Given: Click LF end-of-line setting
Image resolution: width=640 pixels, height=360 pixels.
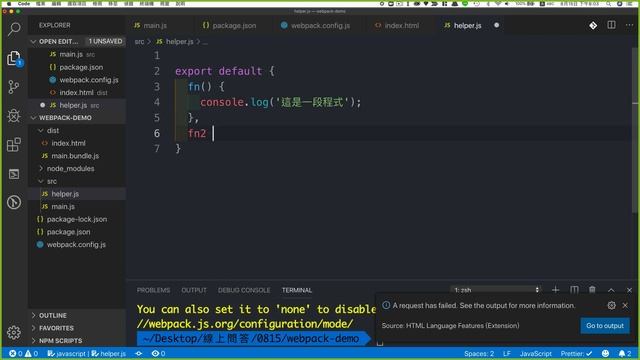Looking at the screenshot, I should [x=507, y=353].
